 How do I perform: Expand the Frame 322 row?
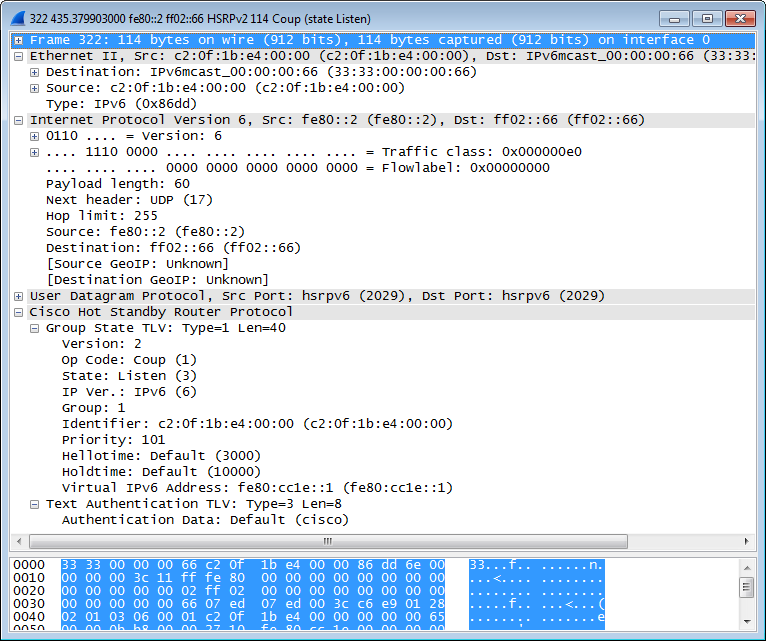click(19, 41)
